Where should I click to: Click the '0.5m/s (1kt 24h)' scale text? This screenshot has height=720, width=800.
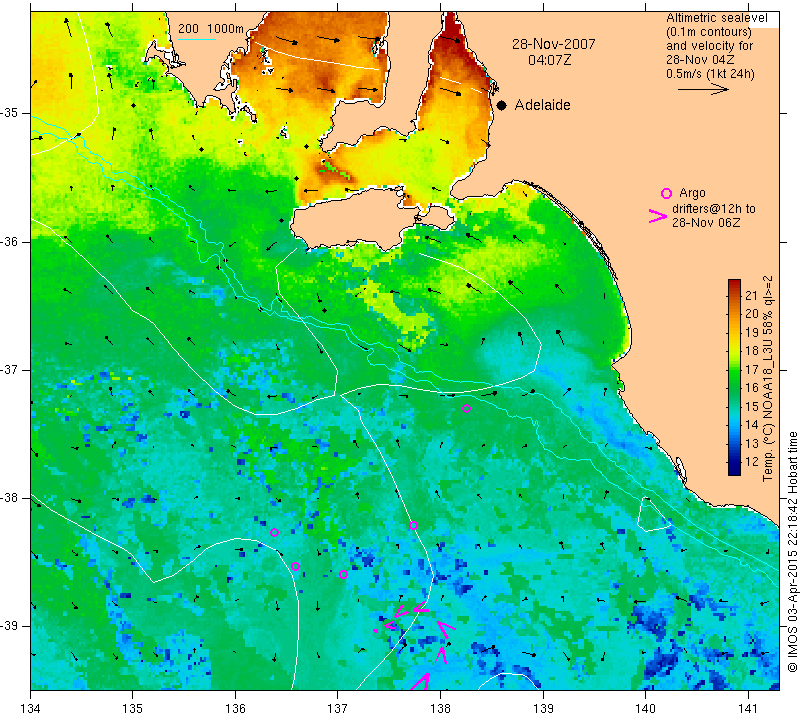710,73
